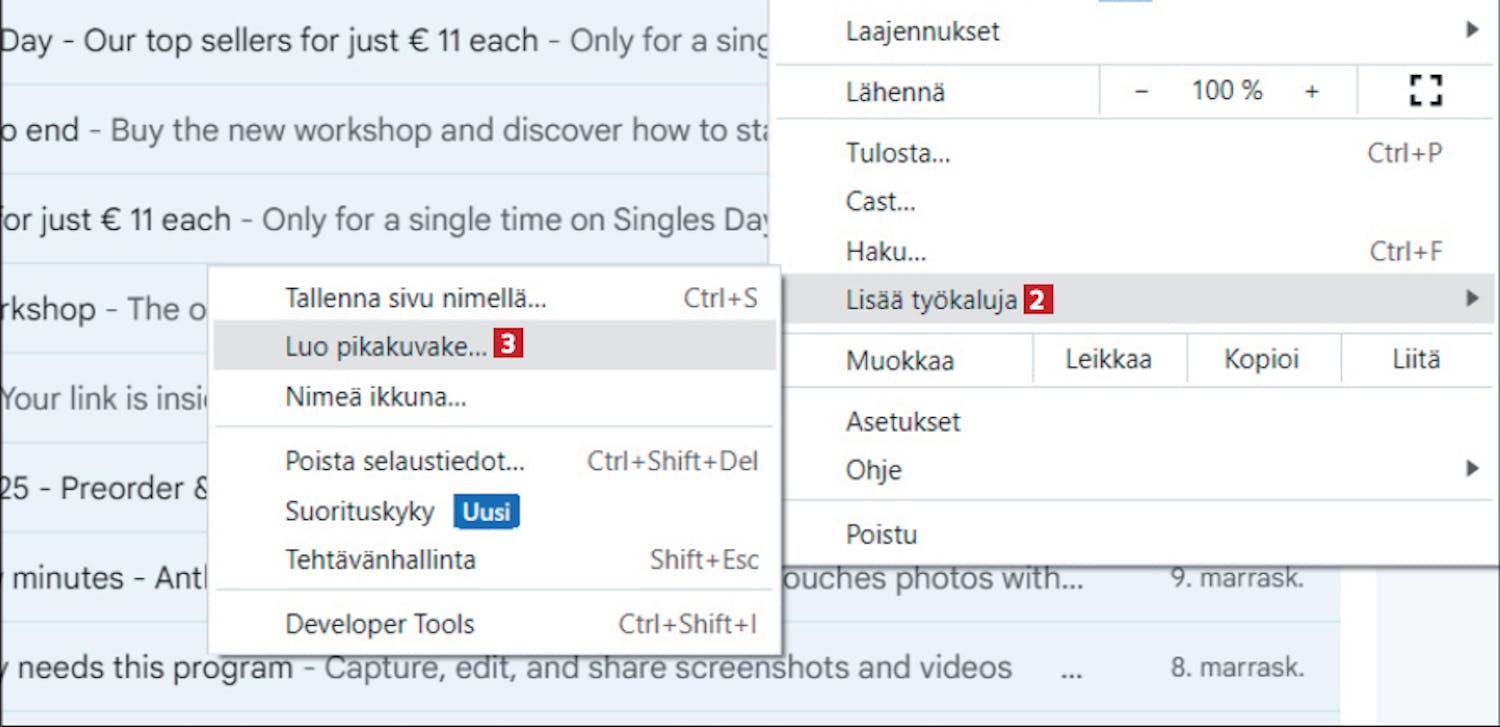Expand the Laajennukset submenu arrow
The width and height of the screenshot is (1500, 727).
(x=1472, y=30)
